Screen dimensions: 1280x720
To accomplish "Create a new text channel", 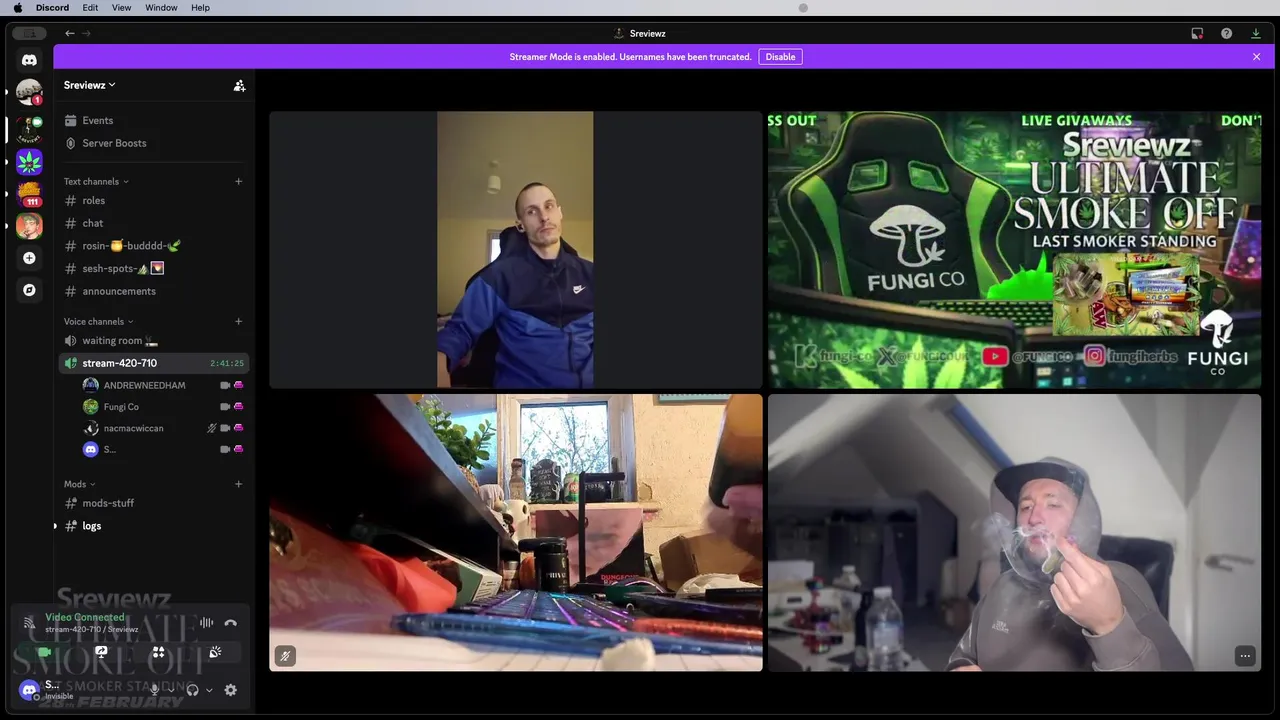I will [x=238, y=181].
